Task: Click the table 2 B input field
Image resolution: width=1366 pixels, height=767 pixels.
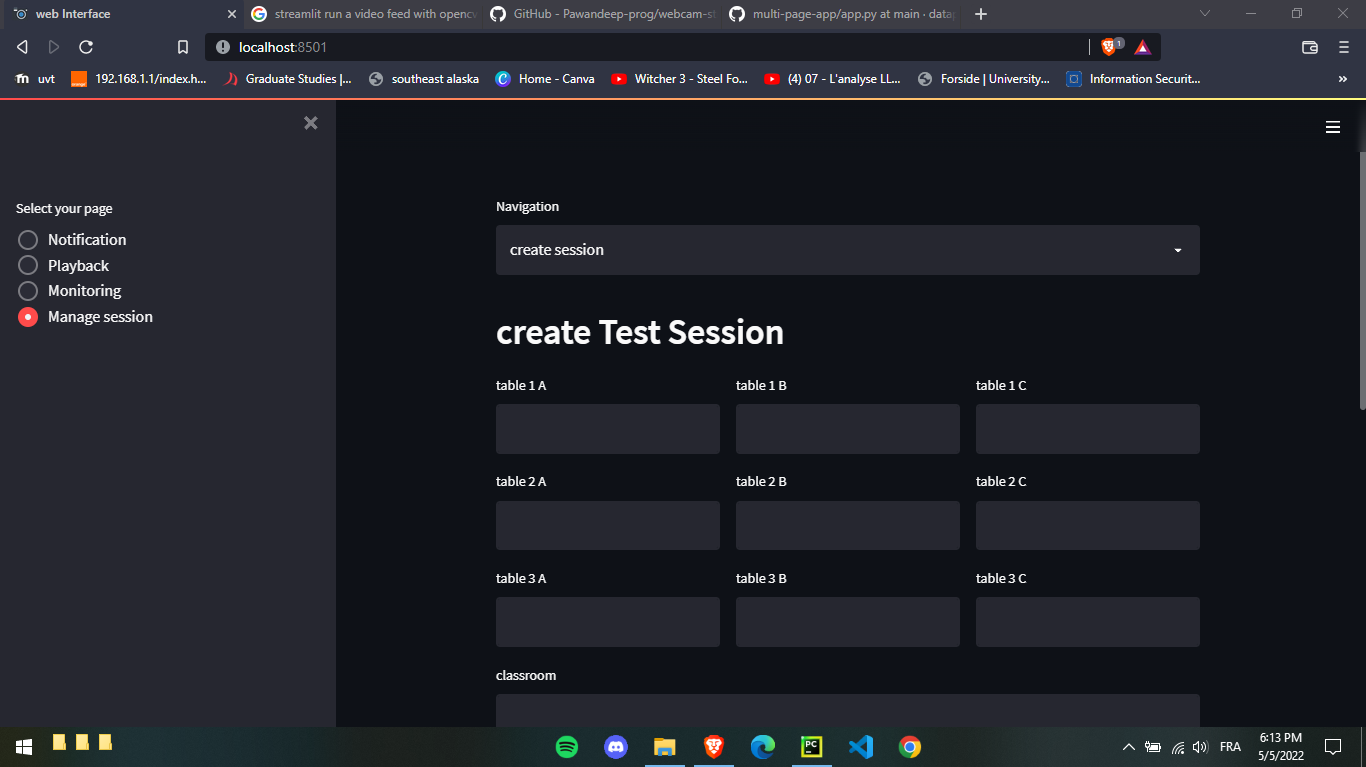Action: click(848, 525)
